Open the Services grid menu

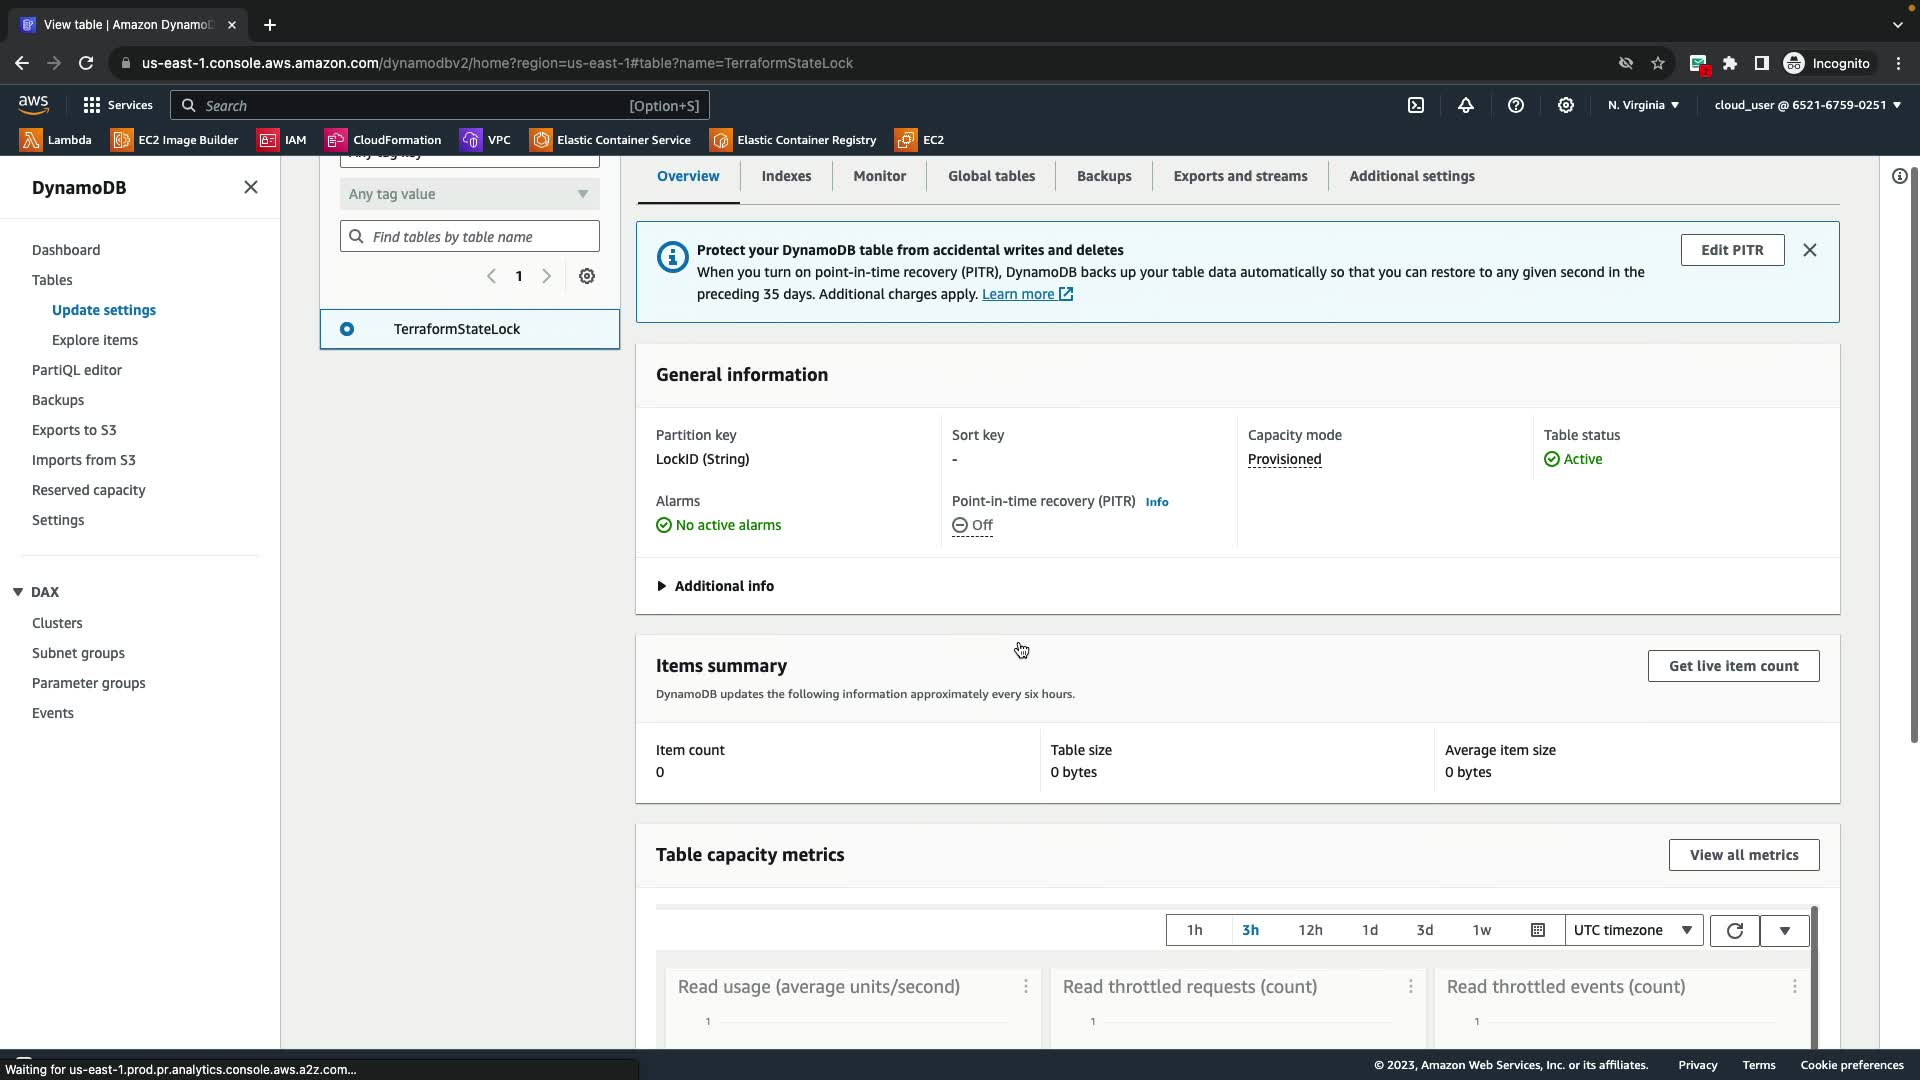pos(117,105)
